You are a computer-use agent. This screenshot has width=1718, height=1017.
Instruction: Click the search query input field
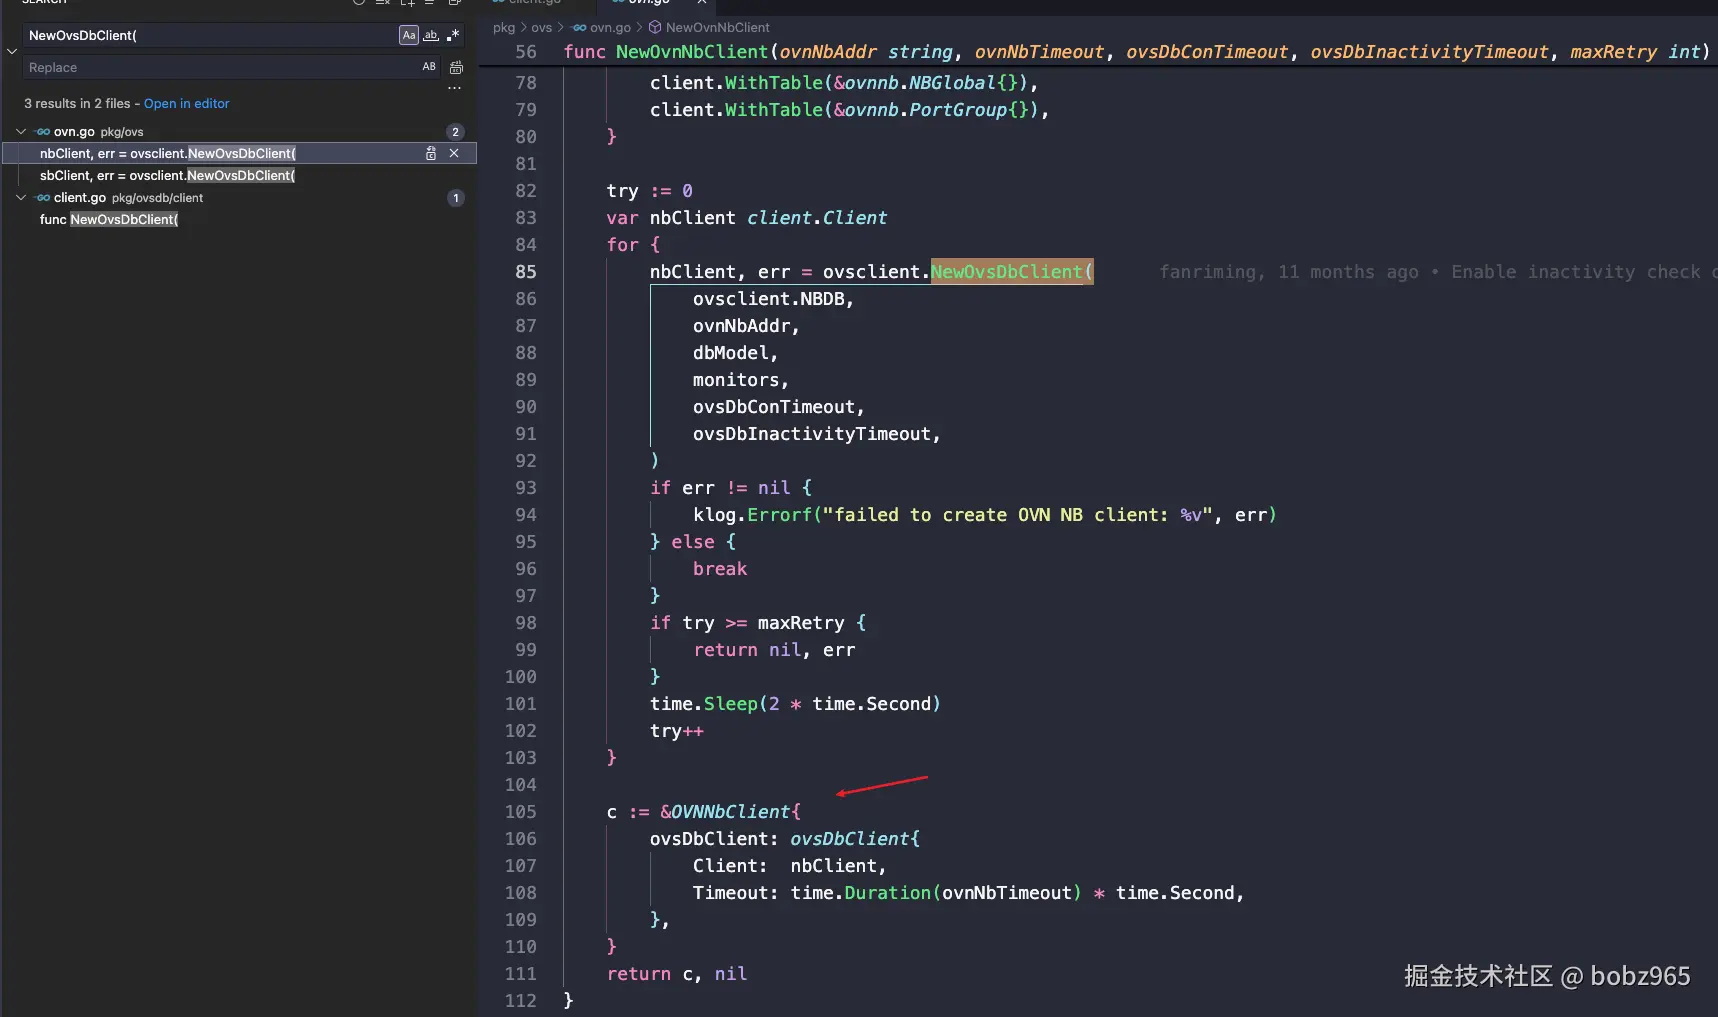[x=210, y=35]
